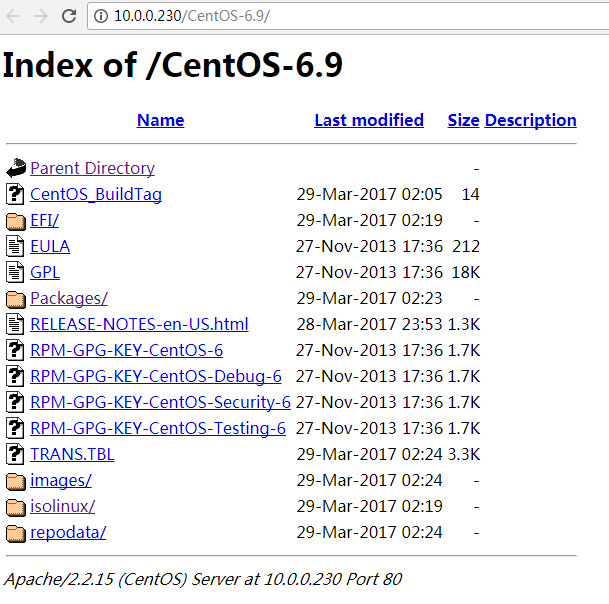
Task: Click the text-file icon beside GPL
Action: click(16, 272)
